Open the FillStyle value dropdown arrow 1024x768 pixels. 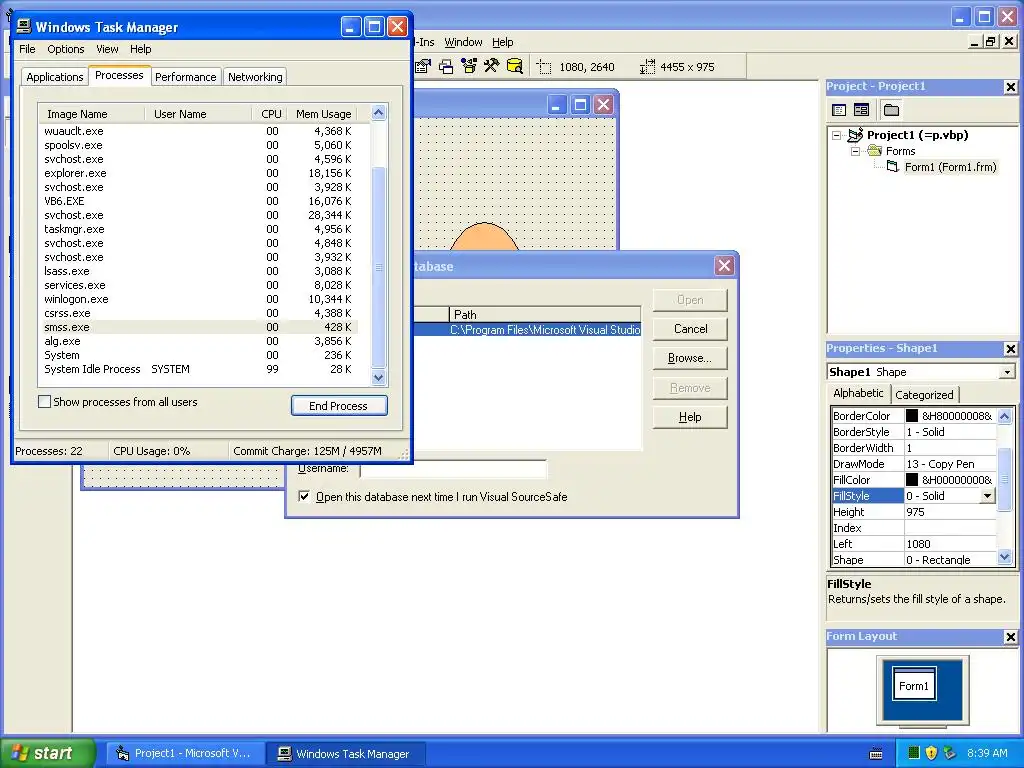(987, 496)
